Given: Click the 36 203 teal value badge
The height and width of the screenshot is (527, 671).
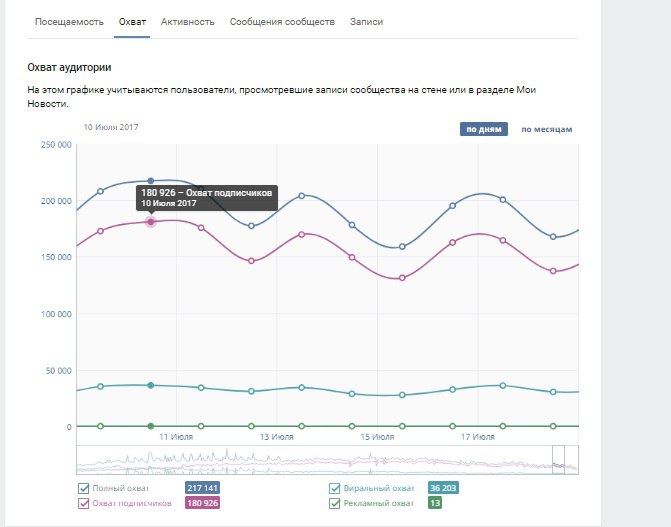Looking at the screenshot, I should (x=442, y=488).
